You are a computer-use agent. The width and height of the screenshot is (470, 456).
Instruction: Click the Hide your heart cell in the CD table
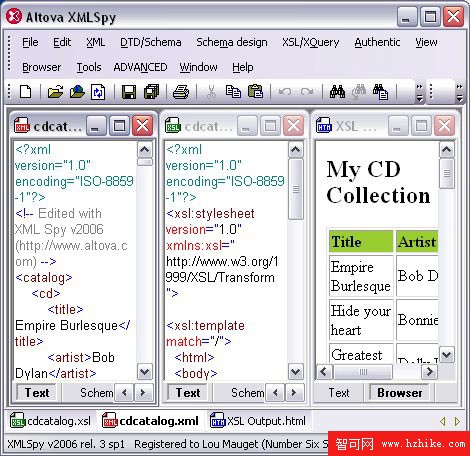pyautogui.click(x=361, y=320)
